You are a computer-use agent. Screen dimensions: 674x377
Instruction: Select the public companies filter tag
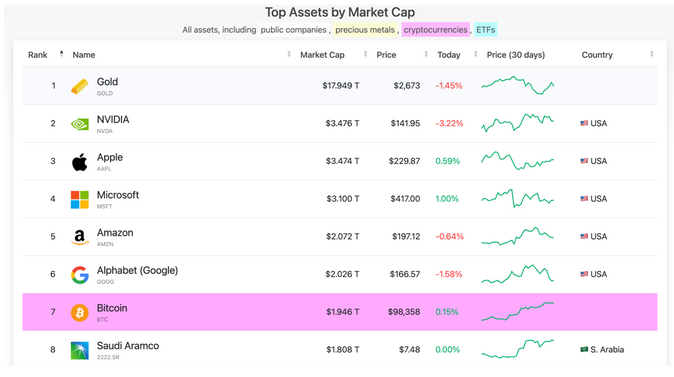pyautogui.click(x=294, y=30)
